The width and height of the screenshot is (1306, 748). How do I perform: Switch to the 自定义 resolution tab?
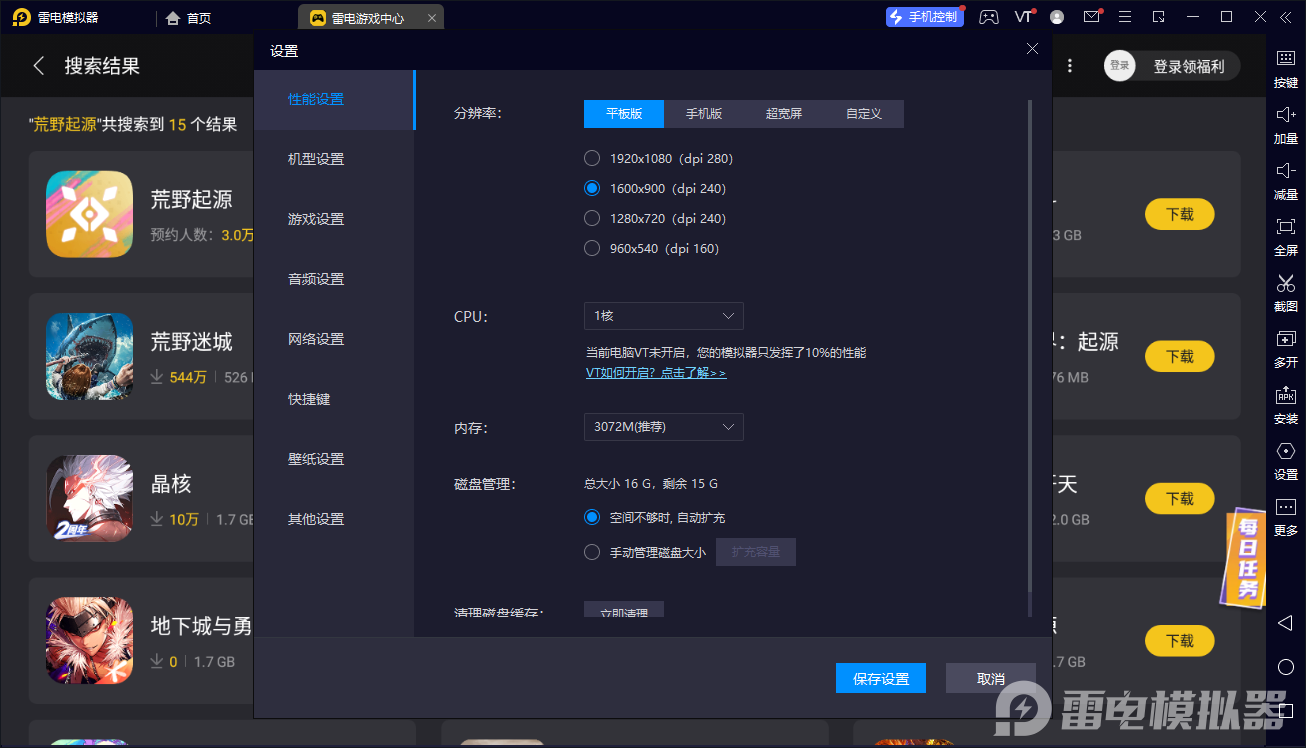pos(864,114)
